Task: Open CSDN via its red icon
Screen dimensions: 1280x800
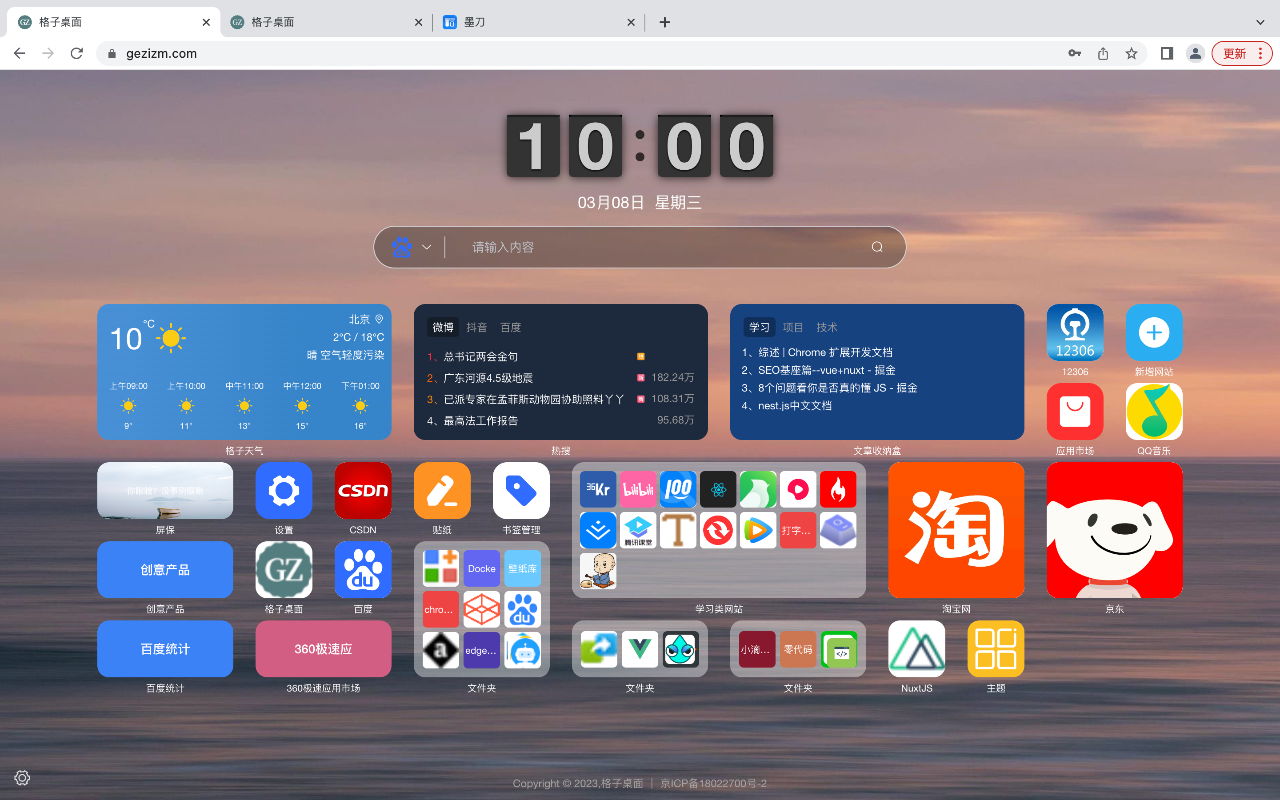Action: (362, 490)
